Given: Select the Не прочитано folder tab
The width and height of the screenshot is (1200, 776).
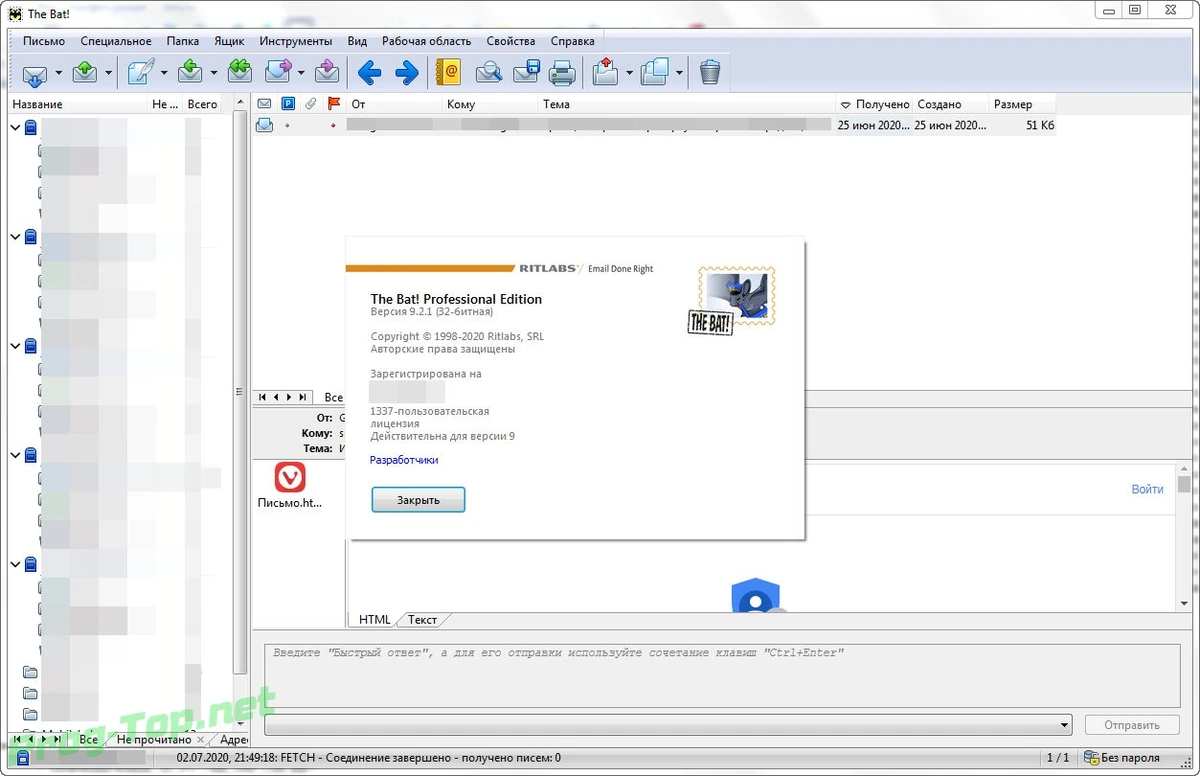Looking at the screenshot, I should click(153, 740).
